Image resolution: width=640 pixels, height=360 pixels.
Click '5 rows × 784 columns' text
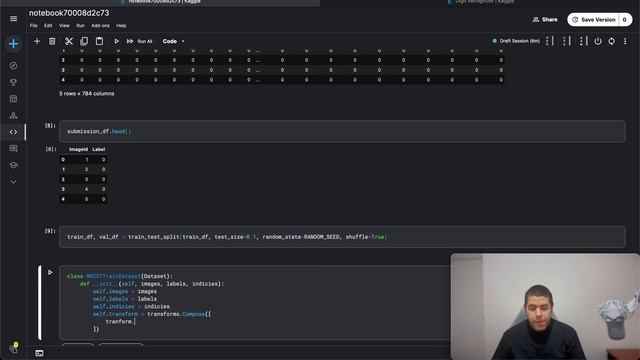[x=87, y=93]
